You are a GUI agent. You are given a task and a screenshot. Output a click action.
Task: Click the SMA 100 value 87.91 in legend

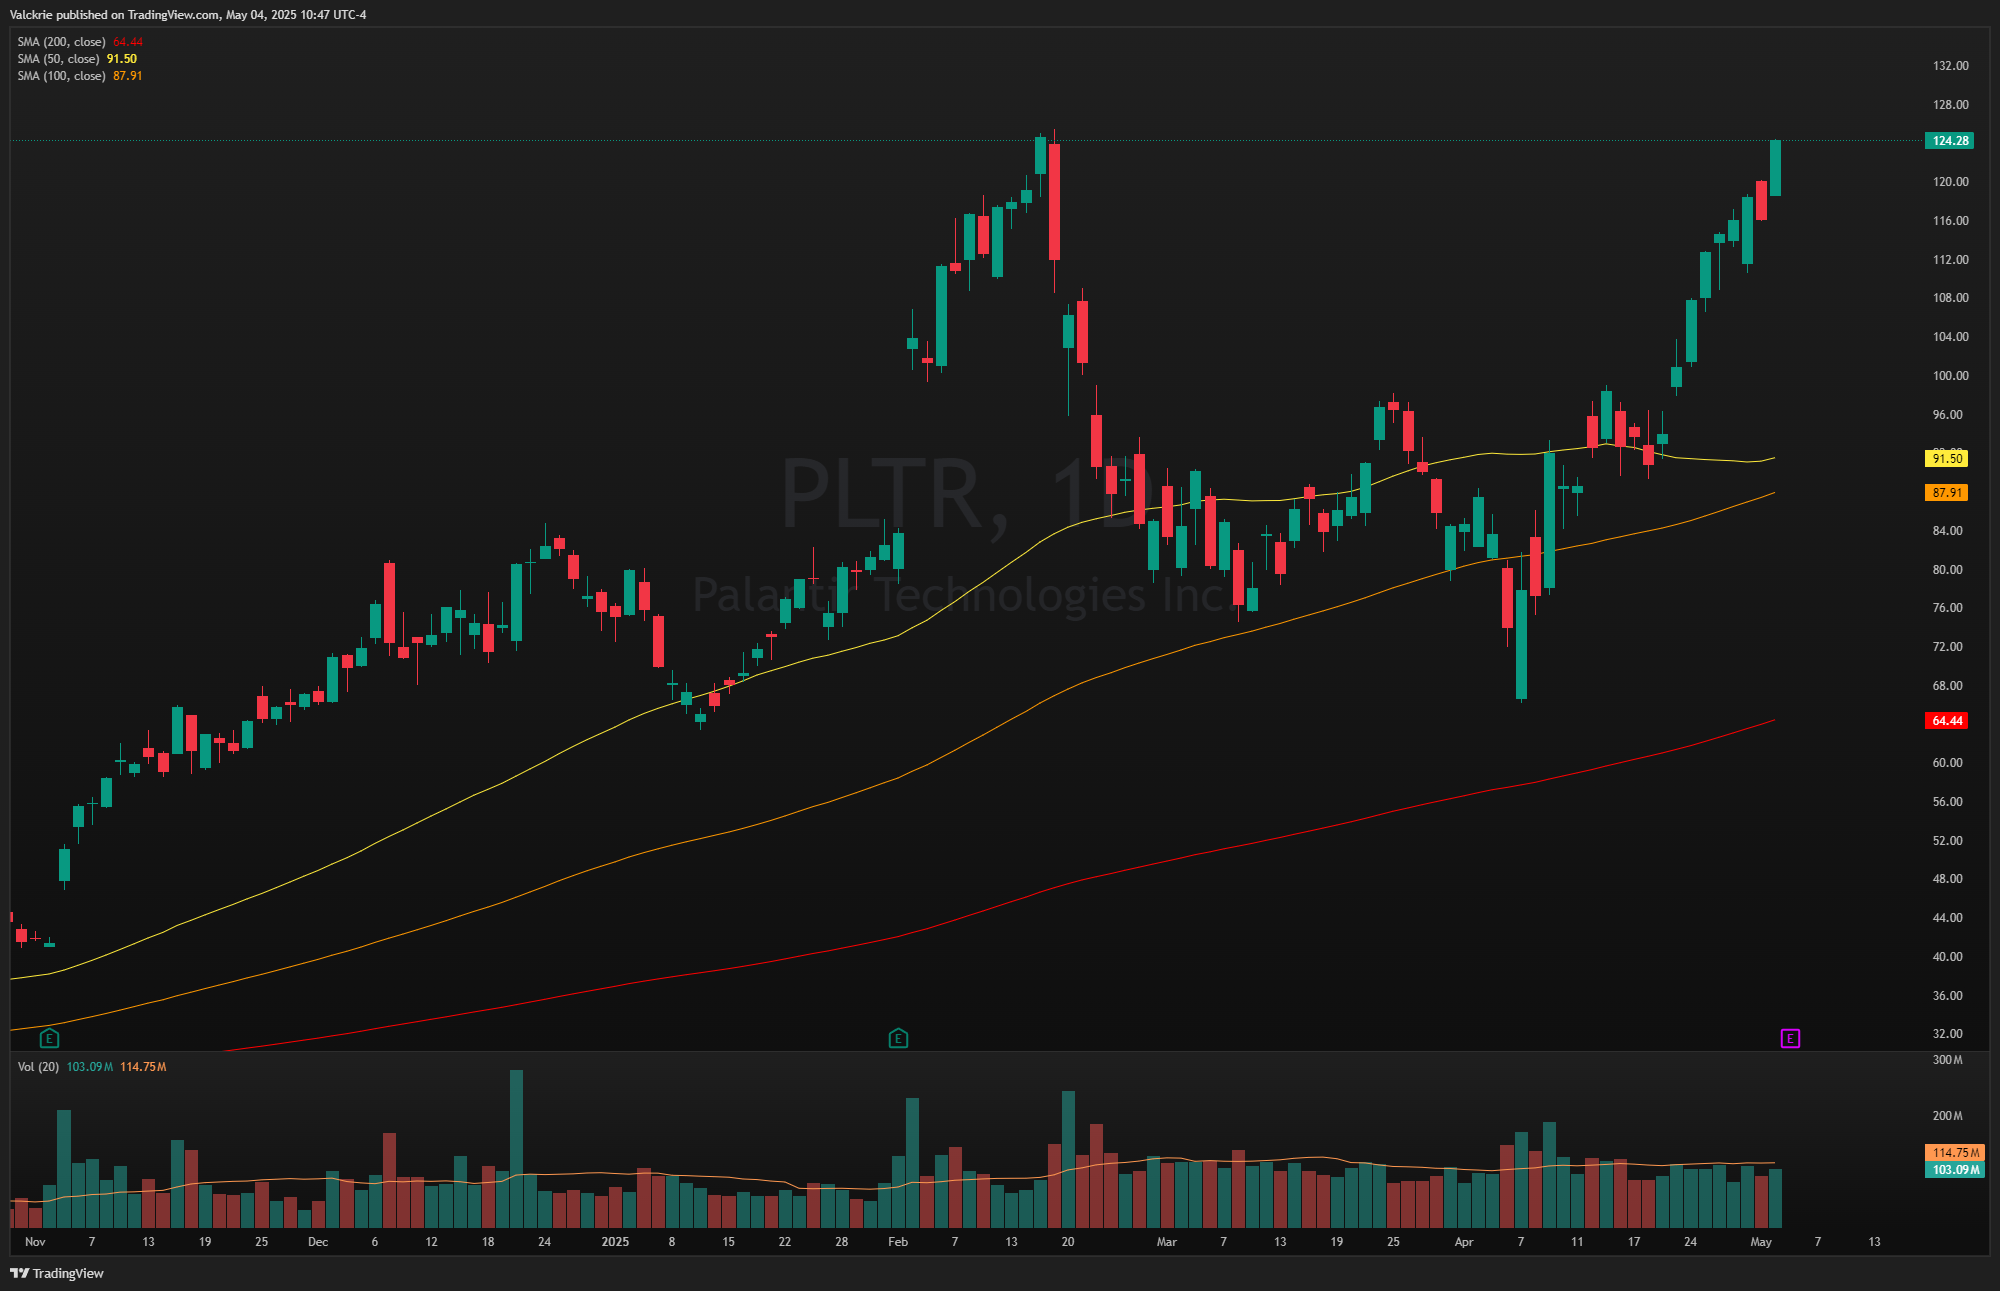pyautogui.click(x=128, y=76)
